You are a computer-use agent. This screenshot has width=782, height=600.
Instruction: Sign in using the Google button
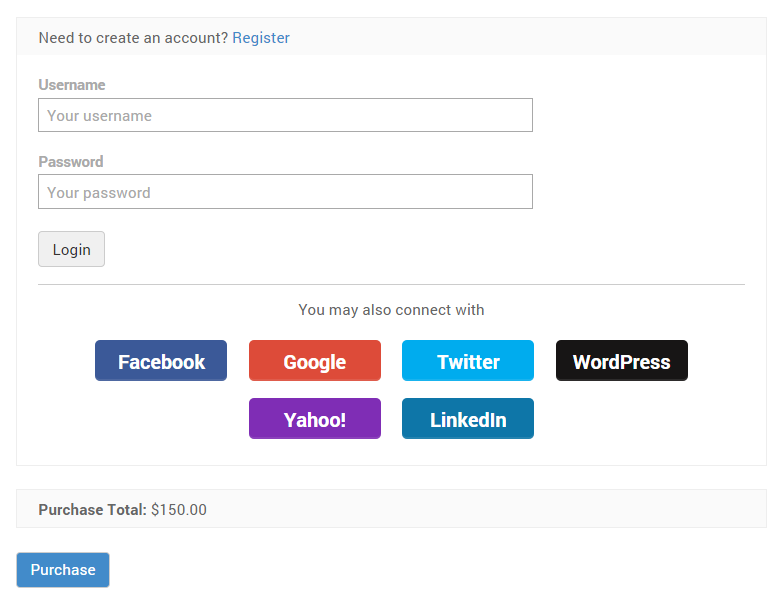pyautogui.click(x=315, y=361)
